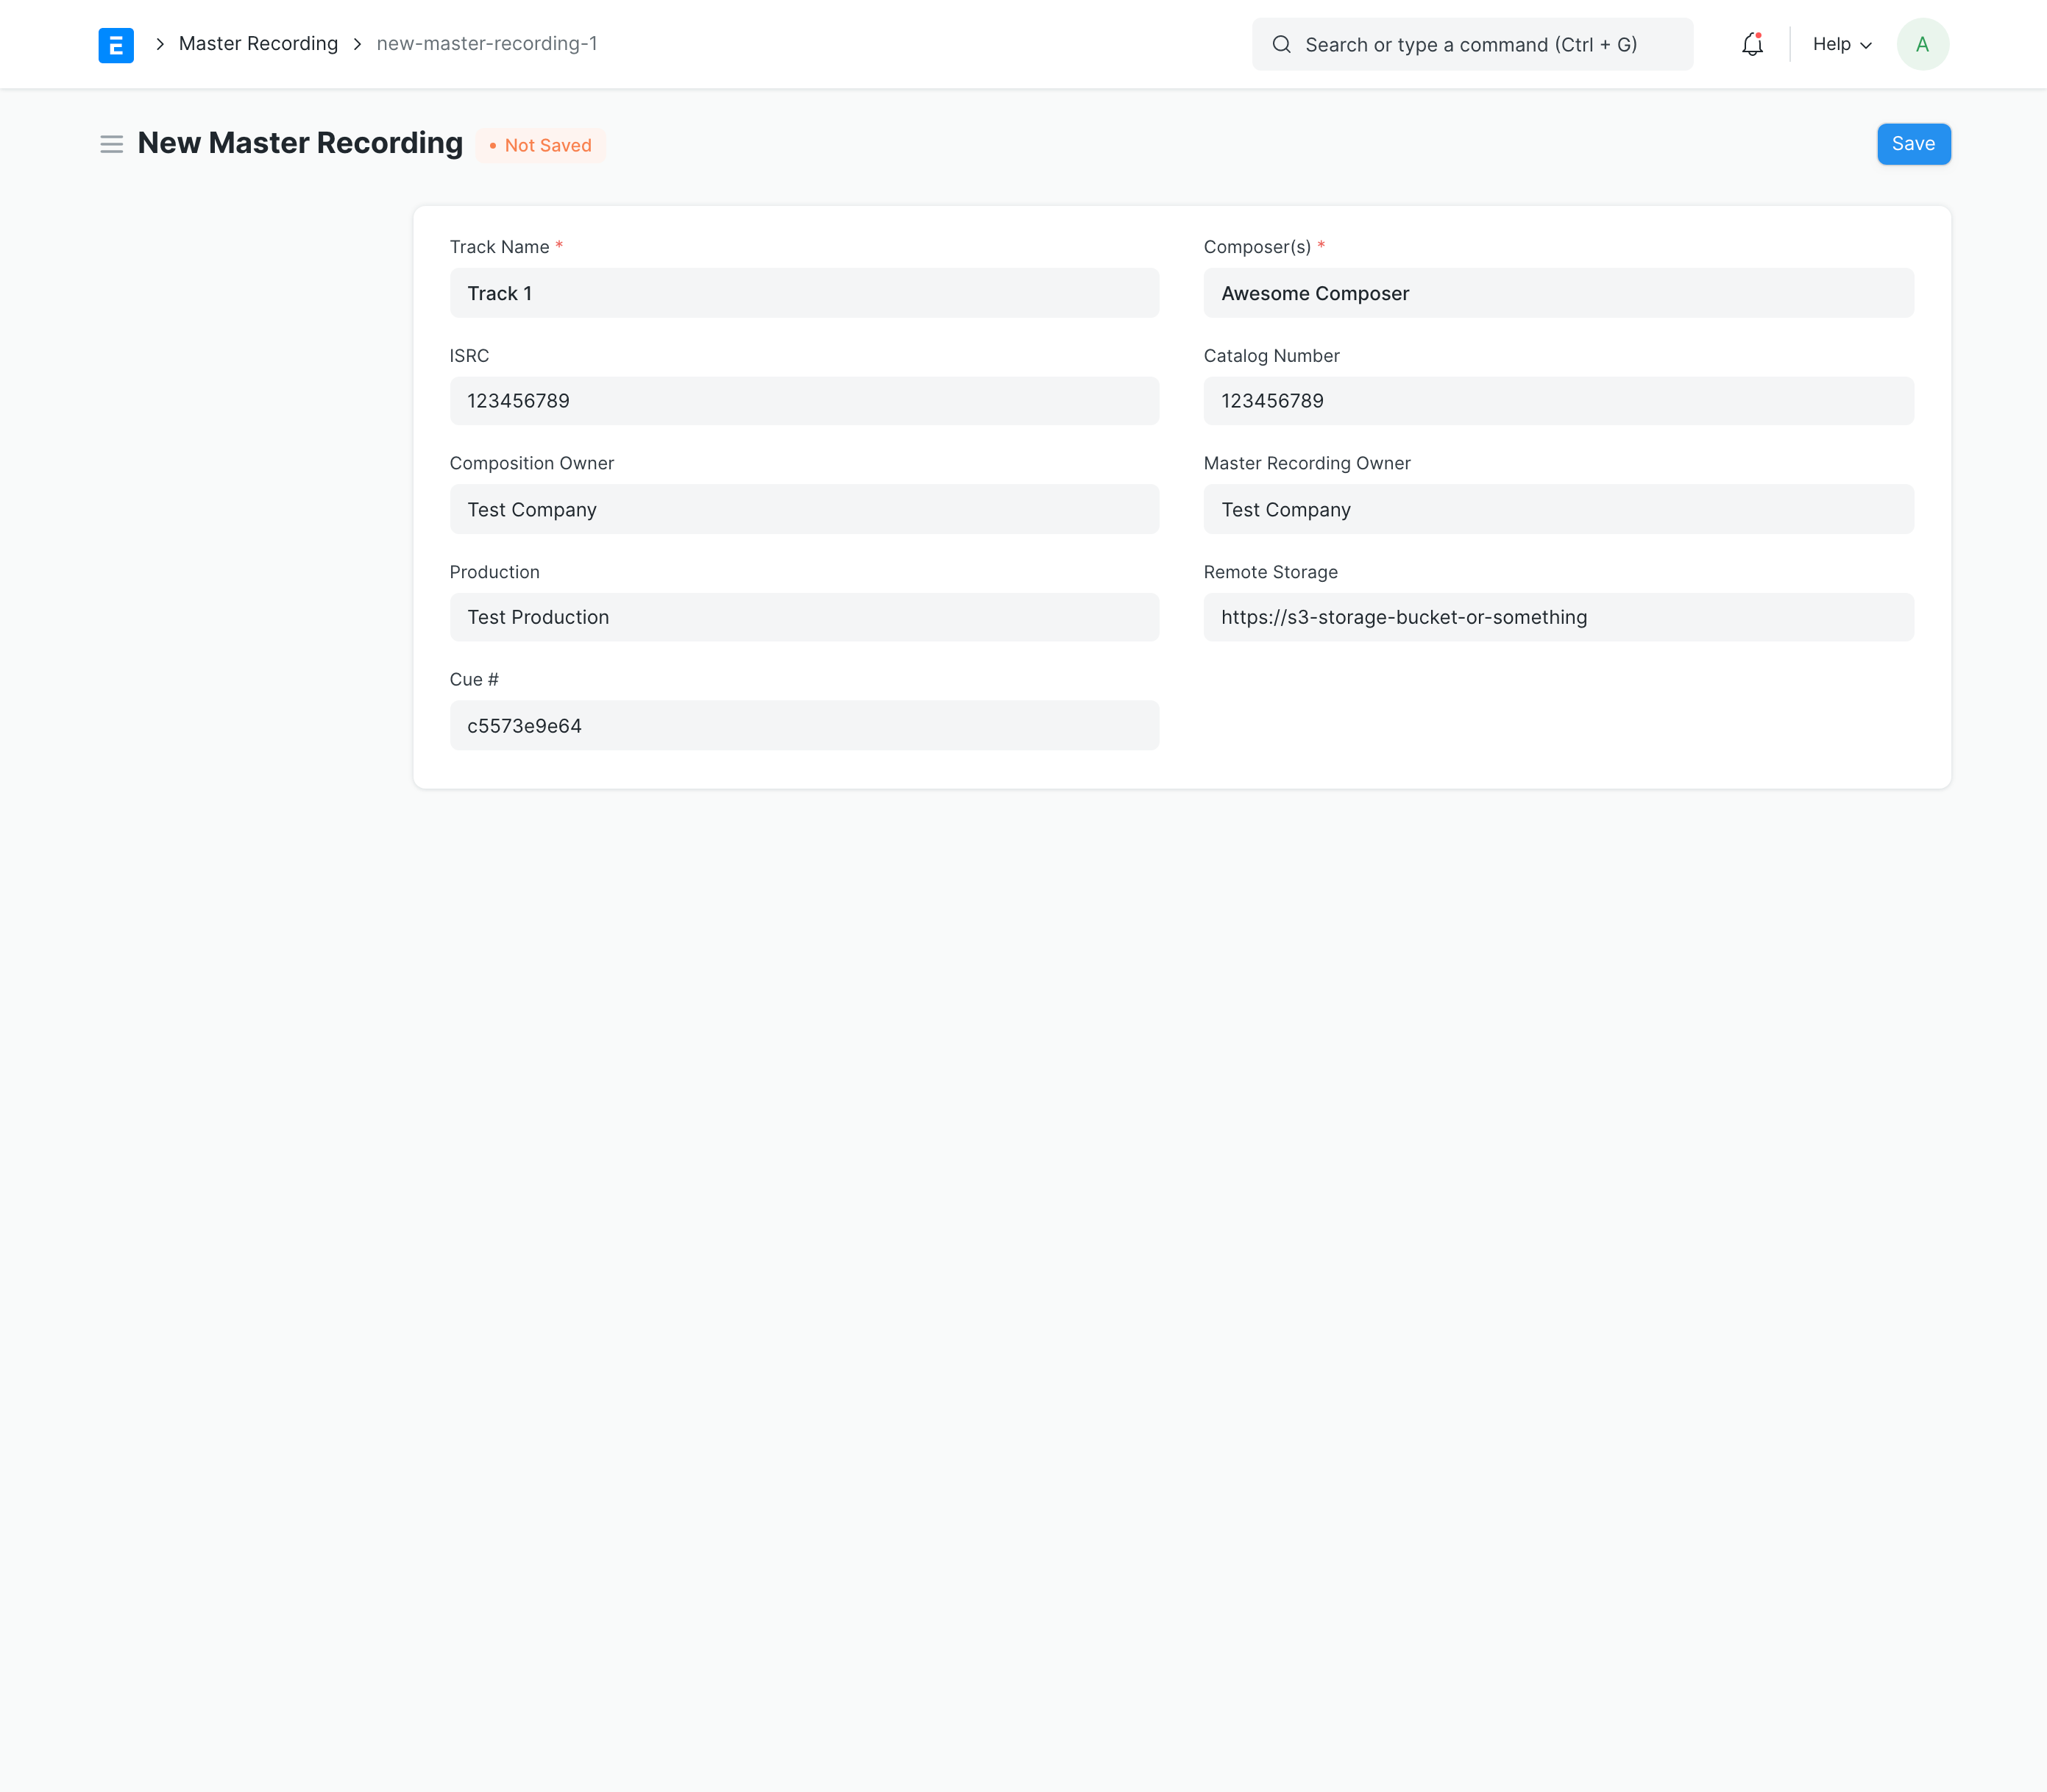Expand the Help dropdown
This screenshot has height=1792, width=2047.
(1841, 45)
